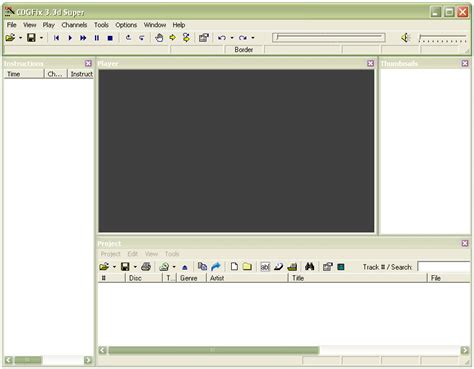
Task: Click the Save project disk icon
Action: click(125, 267)
